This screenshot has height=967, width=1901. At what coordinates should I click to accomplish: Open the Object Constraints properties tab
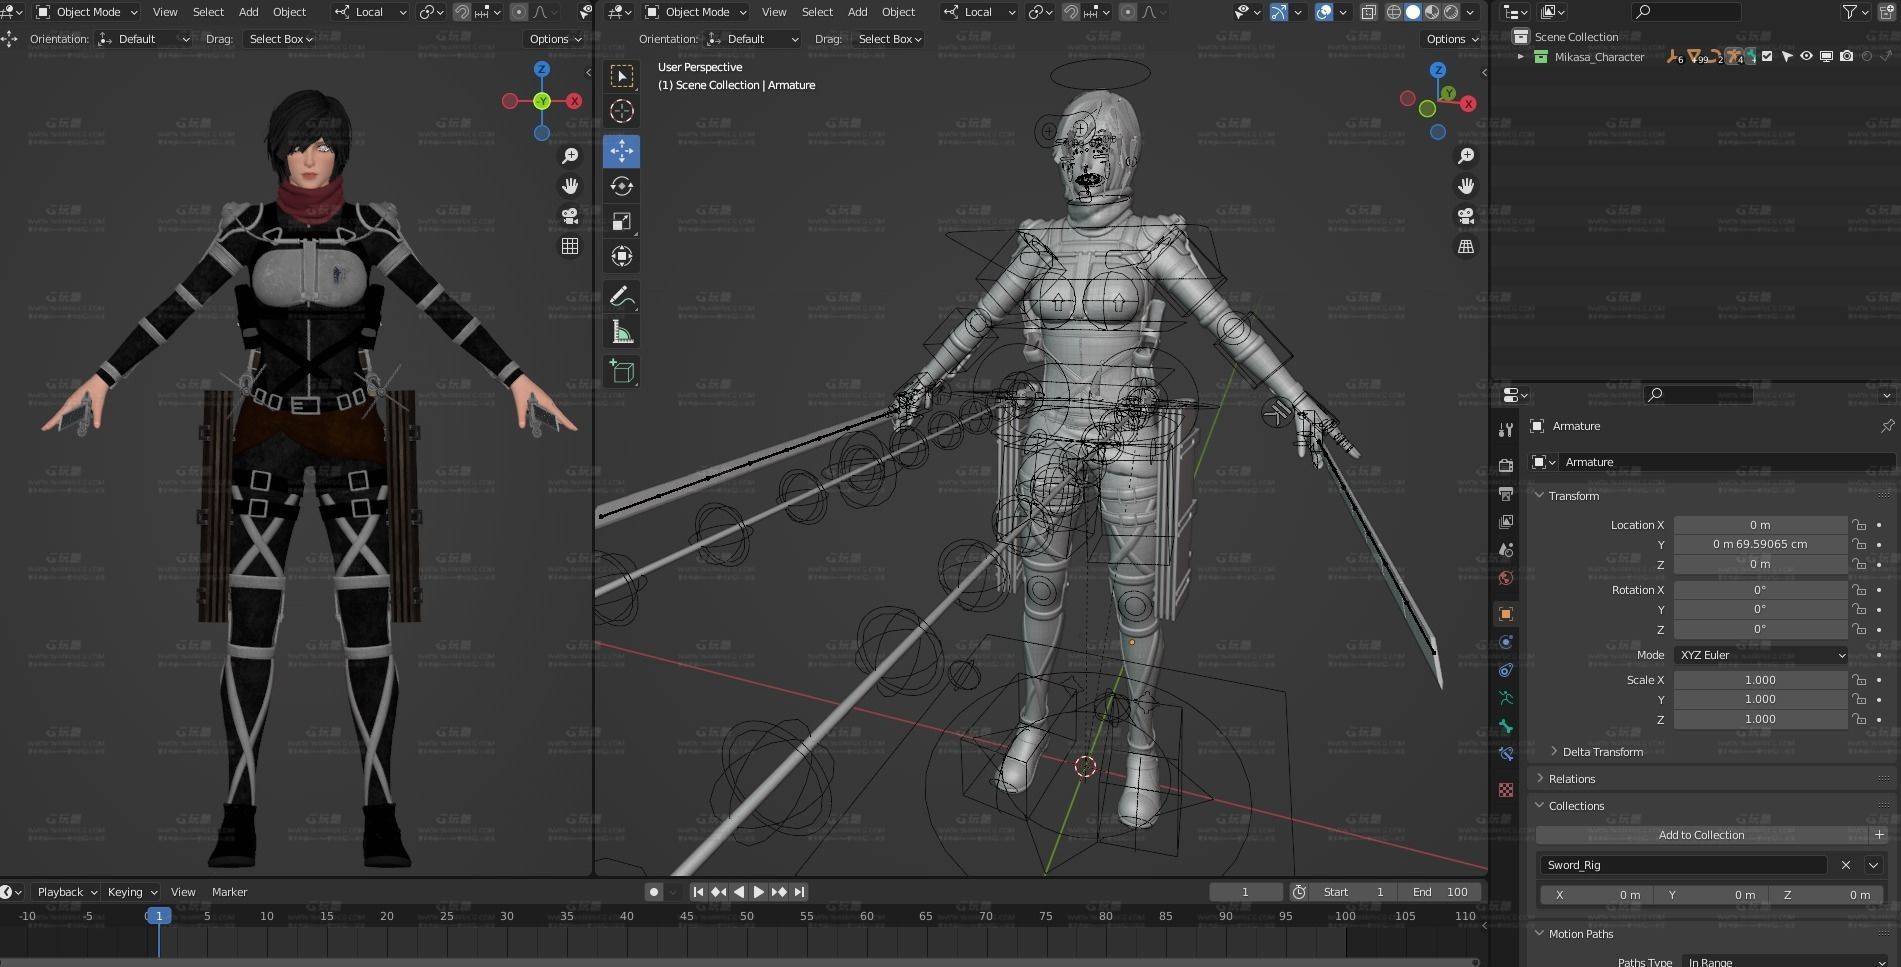click(x=1506, y=670)
